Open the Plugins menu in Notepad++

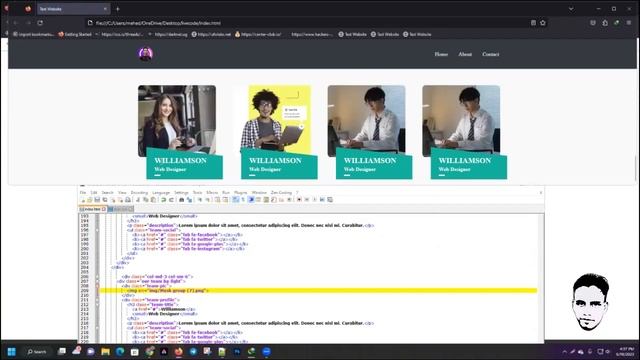240,193
